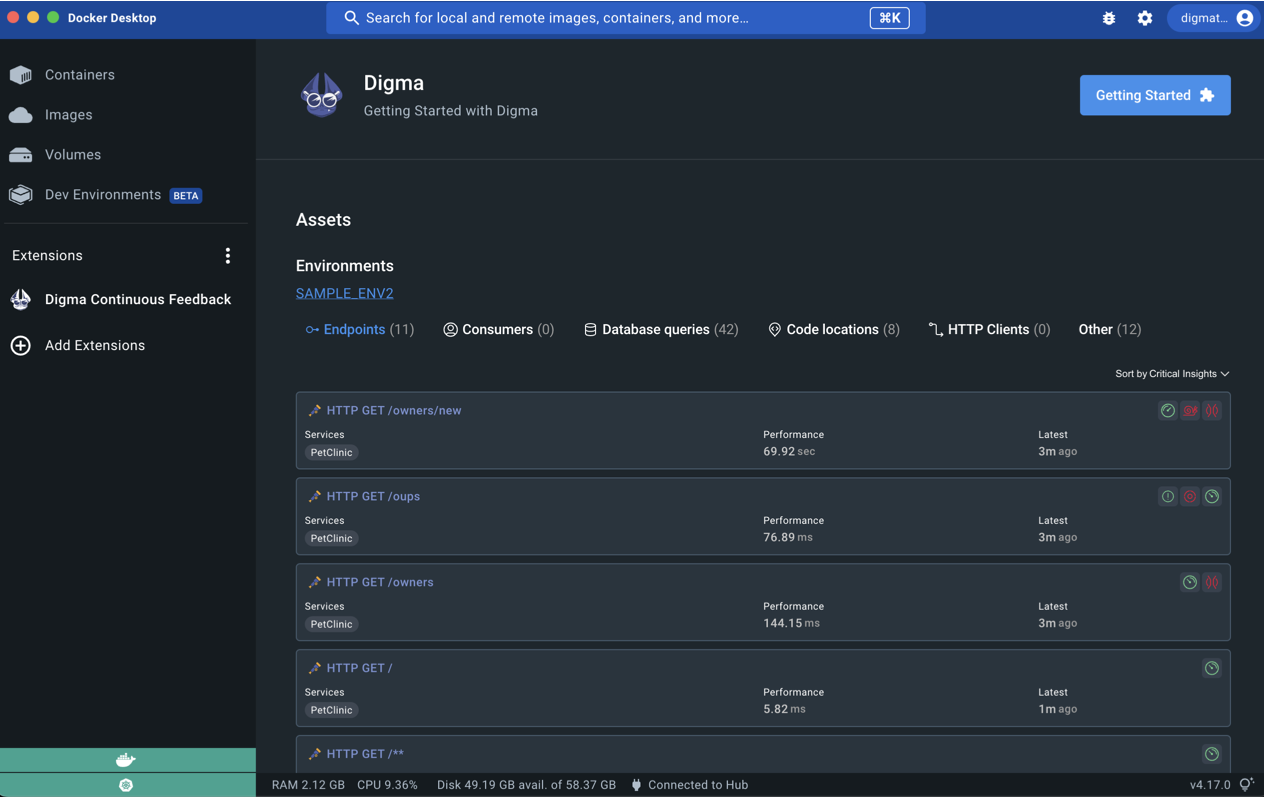Image resolution: width=1265 pixels, height=797 pixels.
Task: Click the Digma logo icon
Action: (x=322, y=96)
